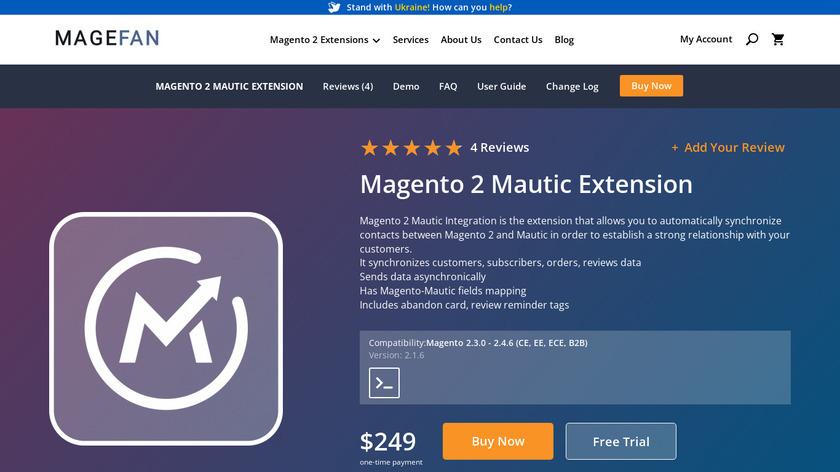Start the Free Trial

pos(621,441)
